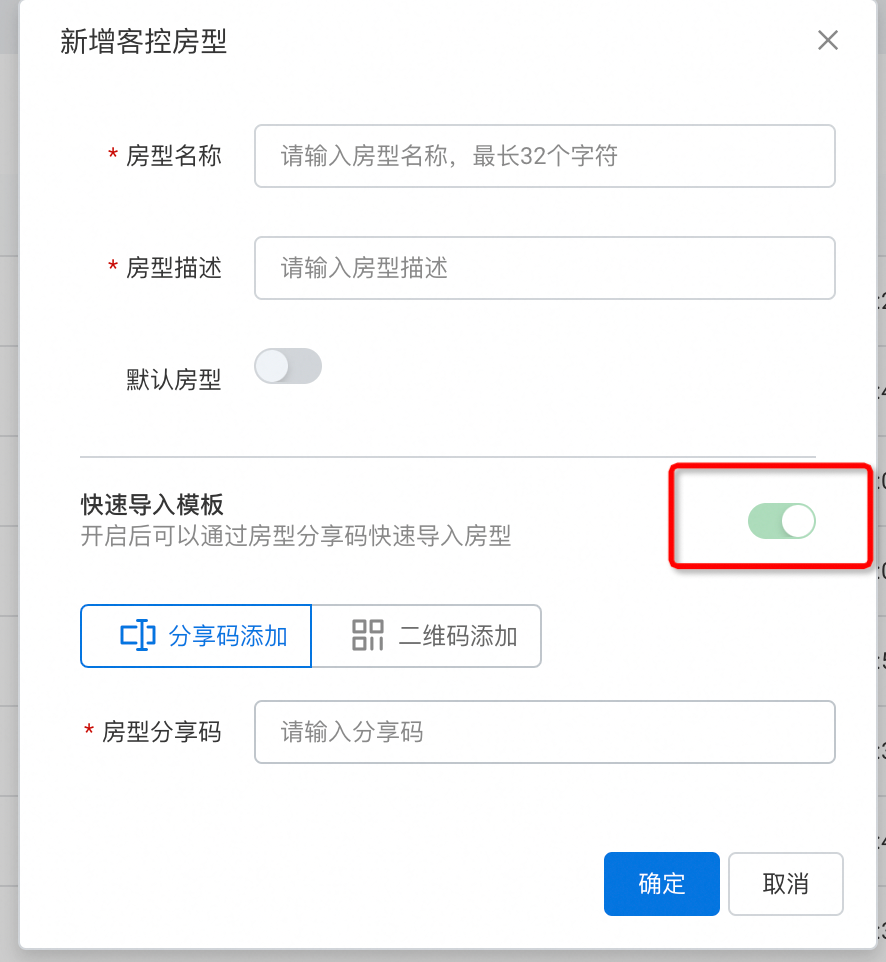The height and width of the screenshot is (962, 886).
Task: Click the red asterisk beside 房型名称
Action: (x=113, y=153)
